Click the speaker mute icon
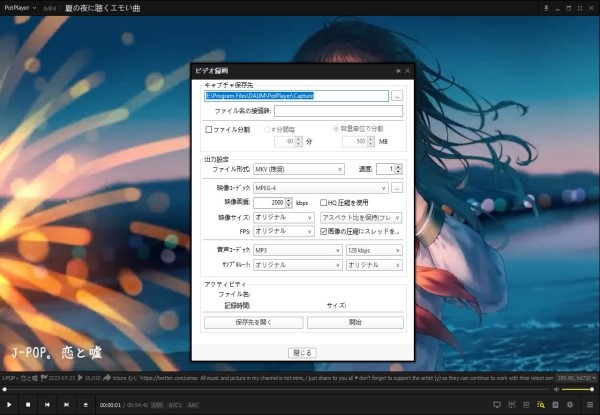Viewport: 600px width, 415px height. pos(556,389)
